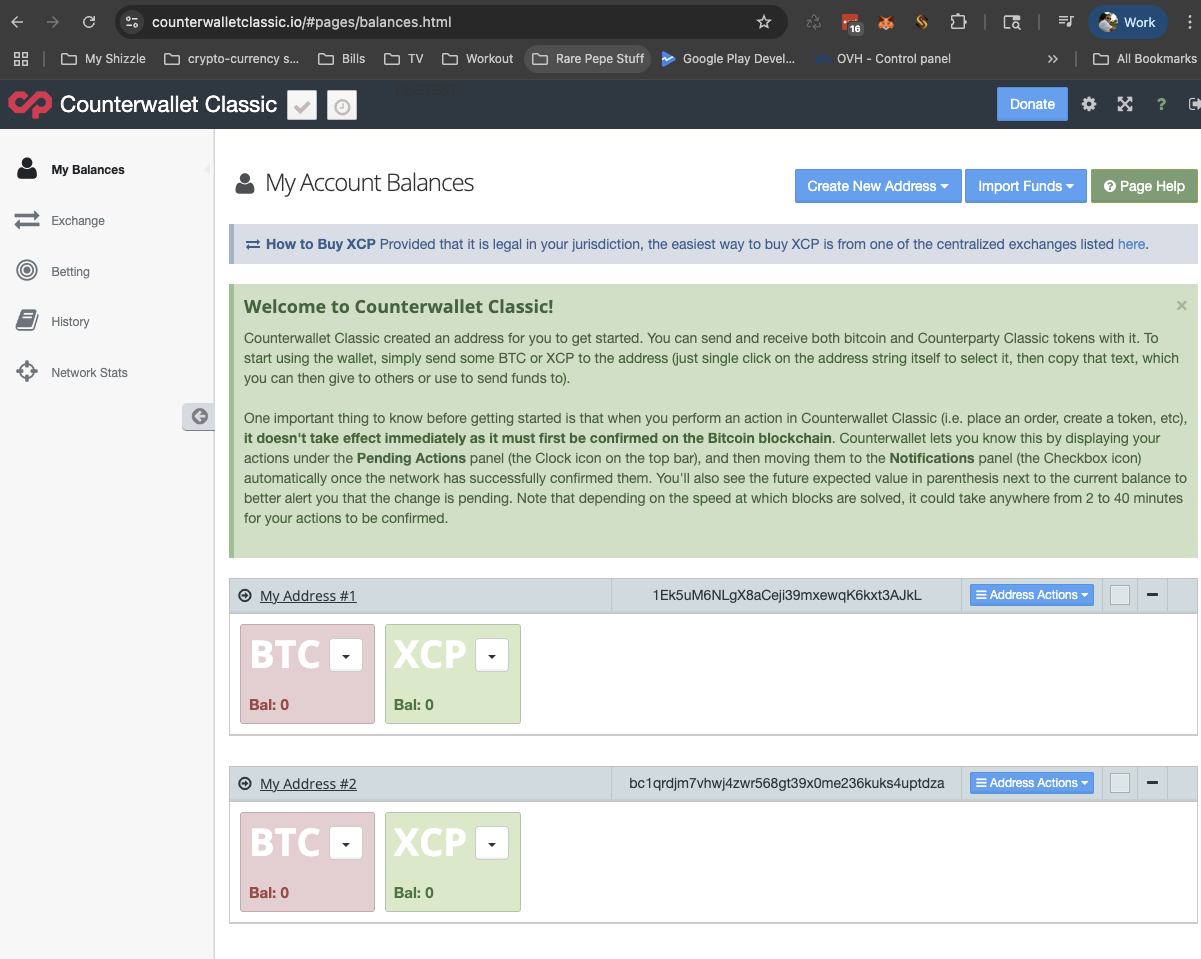The width and height of the screenshot is (1201, 959).
Task: Open Workout bookmark folder
Action: [477, 59]
